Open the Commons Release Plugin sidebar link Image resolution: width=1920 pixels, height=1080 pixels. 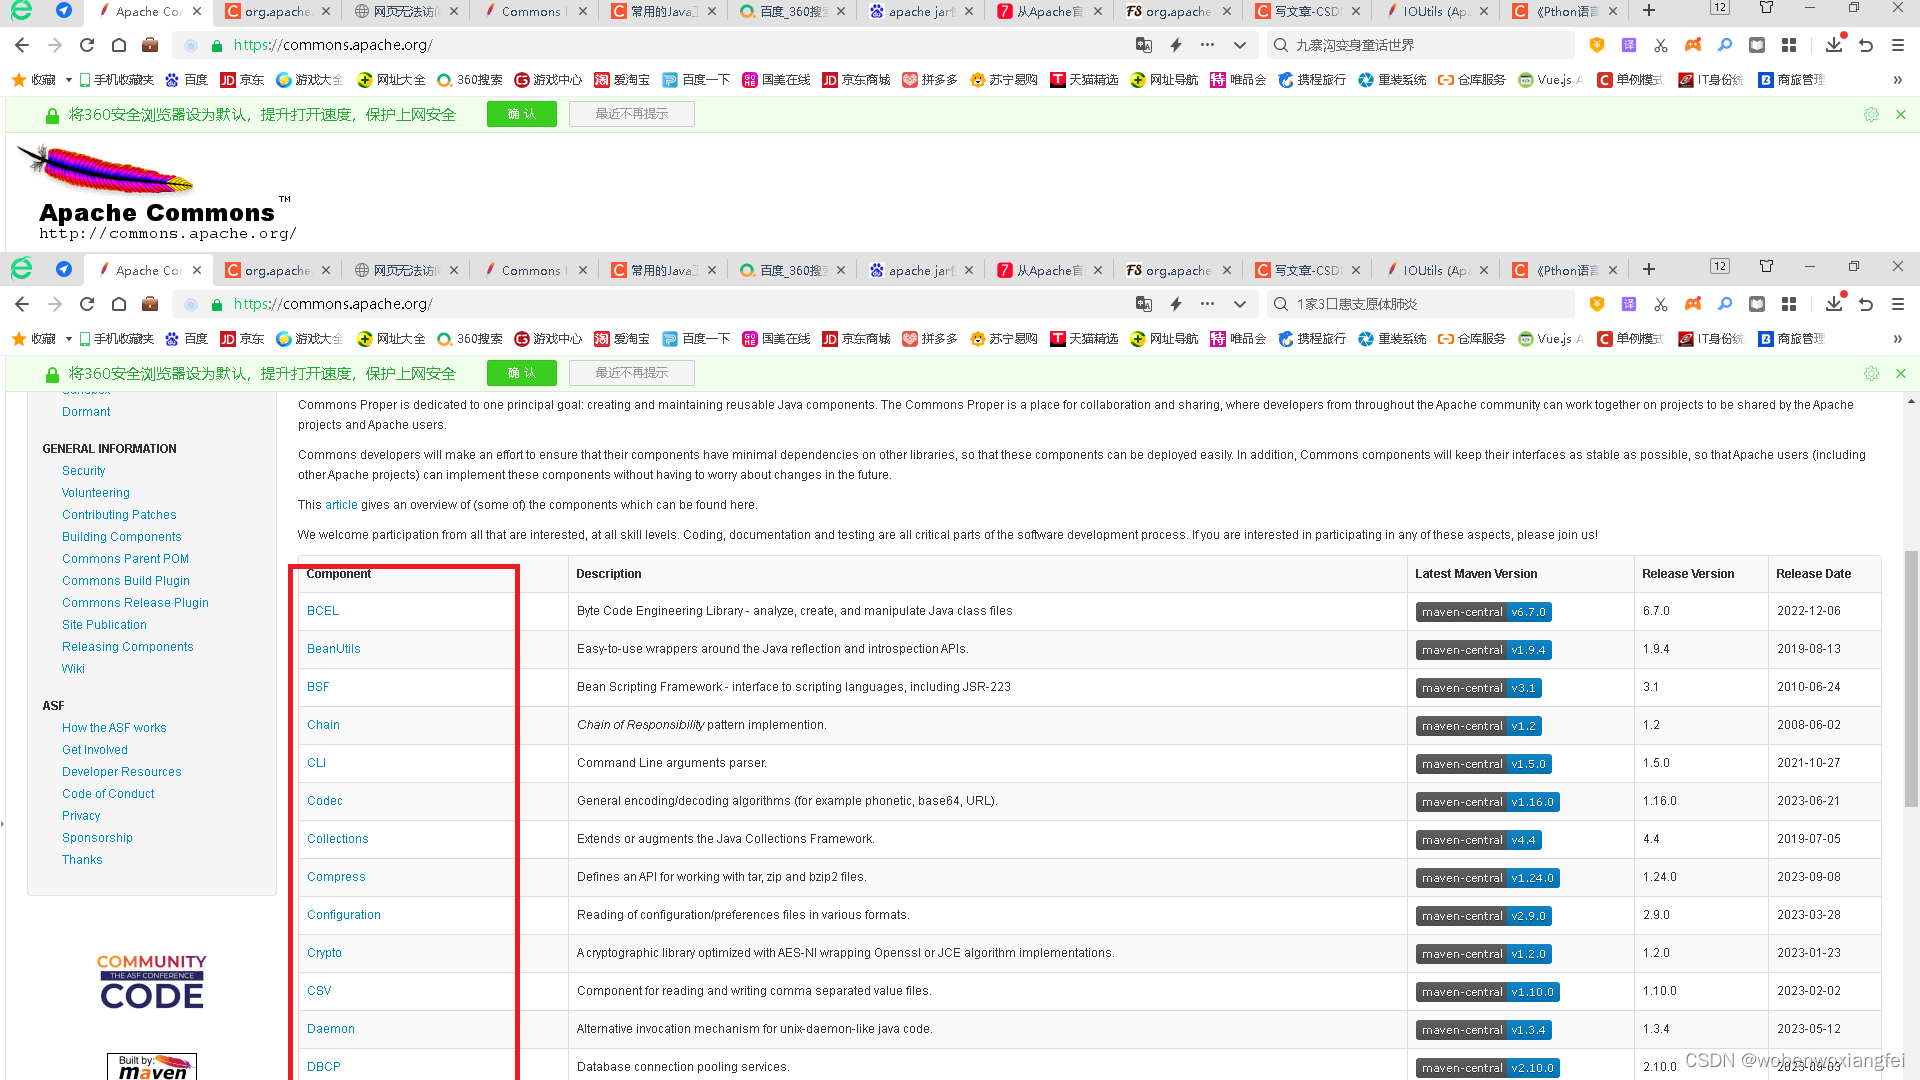135,603
